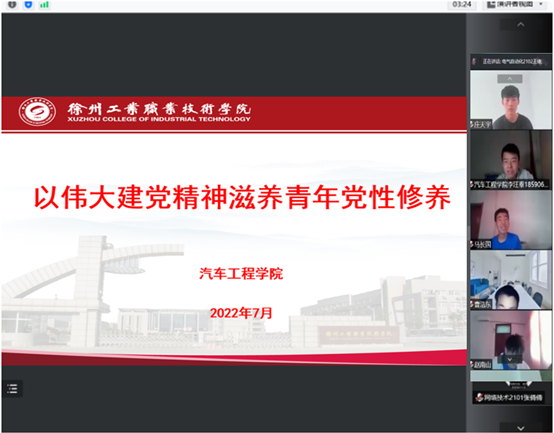Open the 演讲者视图 view mode dropdown arrow

[541, 4]
